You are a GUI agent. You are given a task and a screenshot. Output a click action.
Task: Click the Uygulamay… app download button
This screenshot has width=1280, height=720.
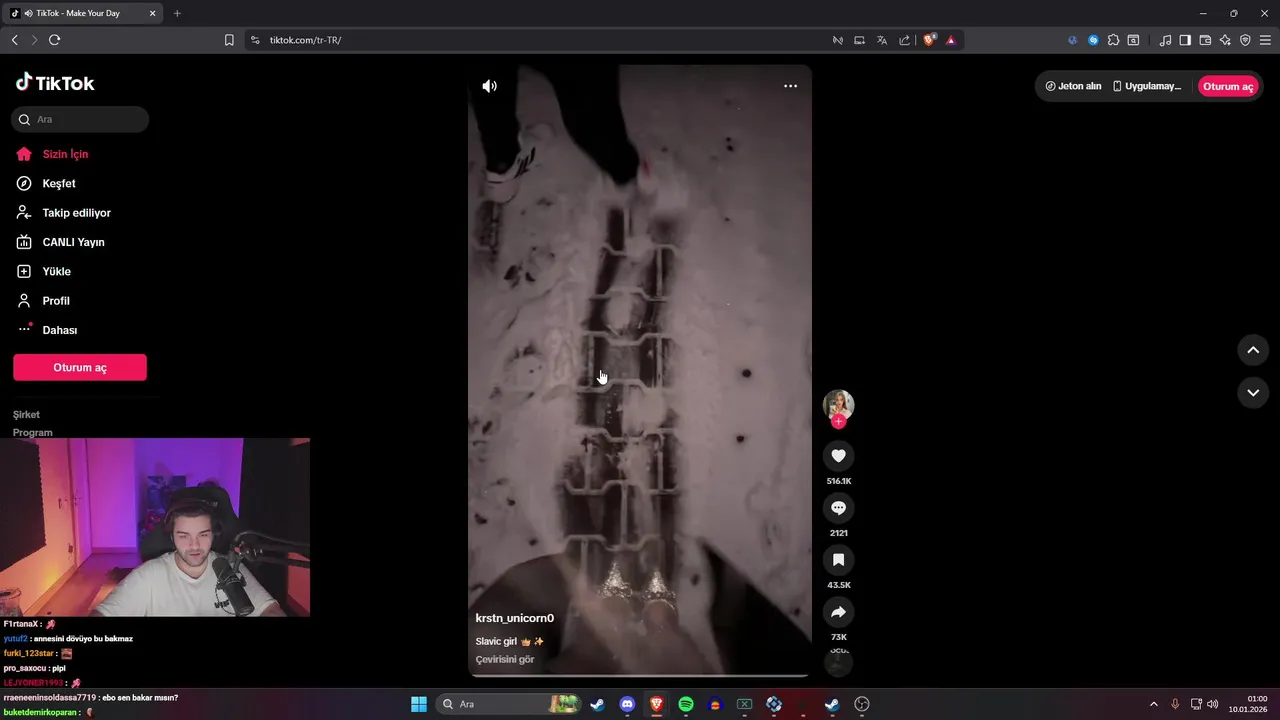(1147, 86)
